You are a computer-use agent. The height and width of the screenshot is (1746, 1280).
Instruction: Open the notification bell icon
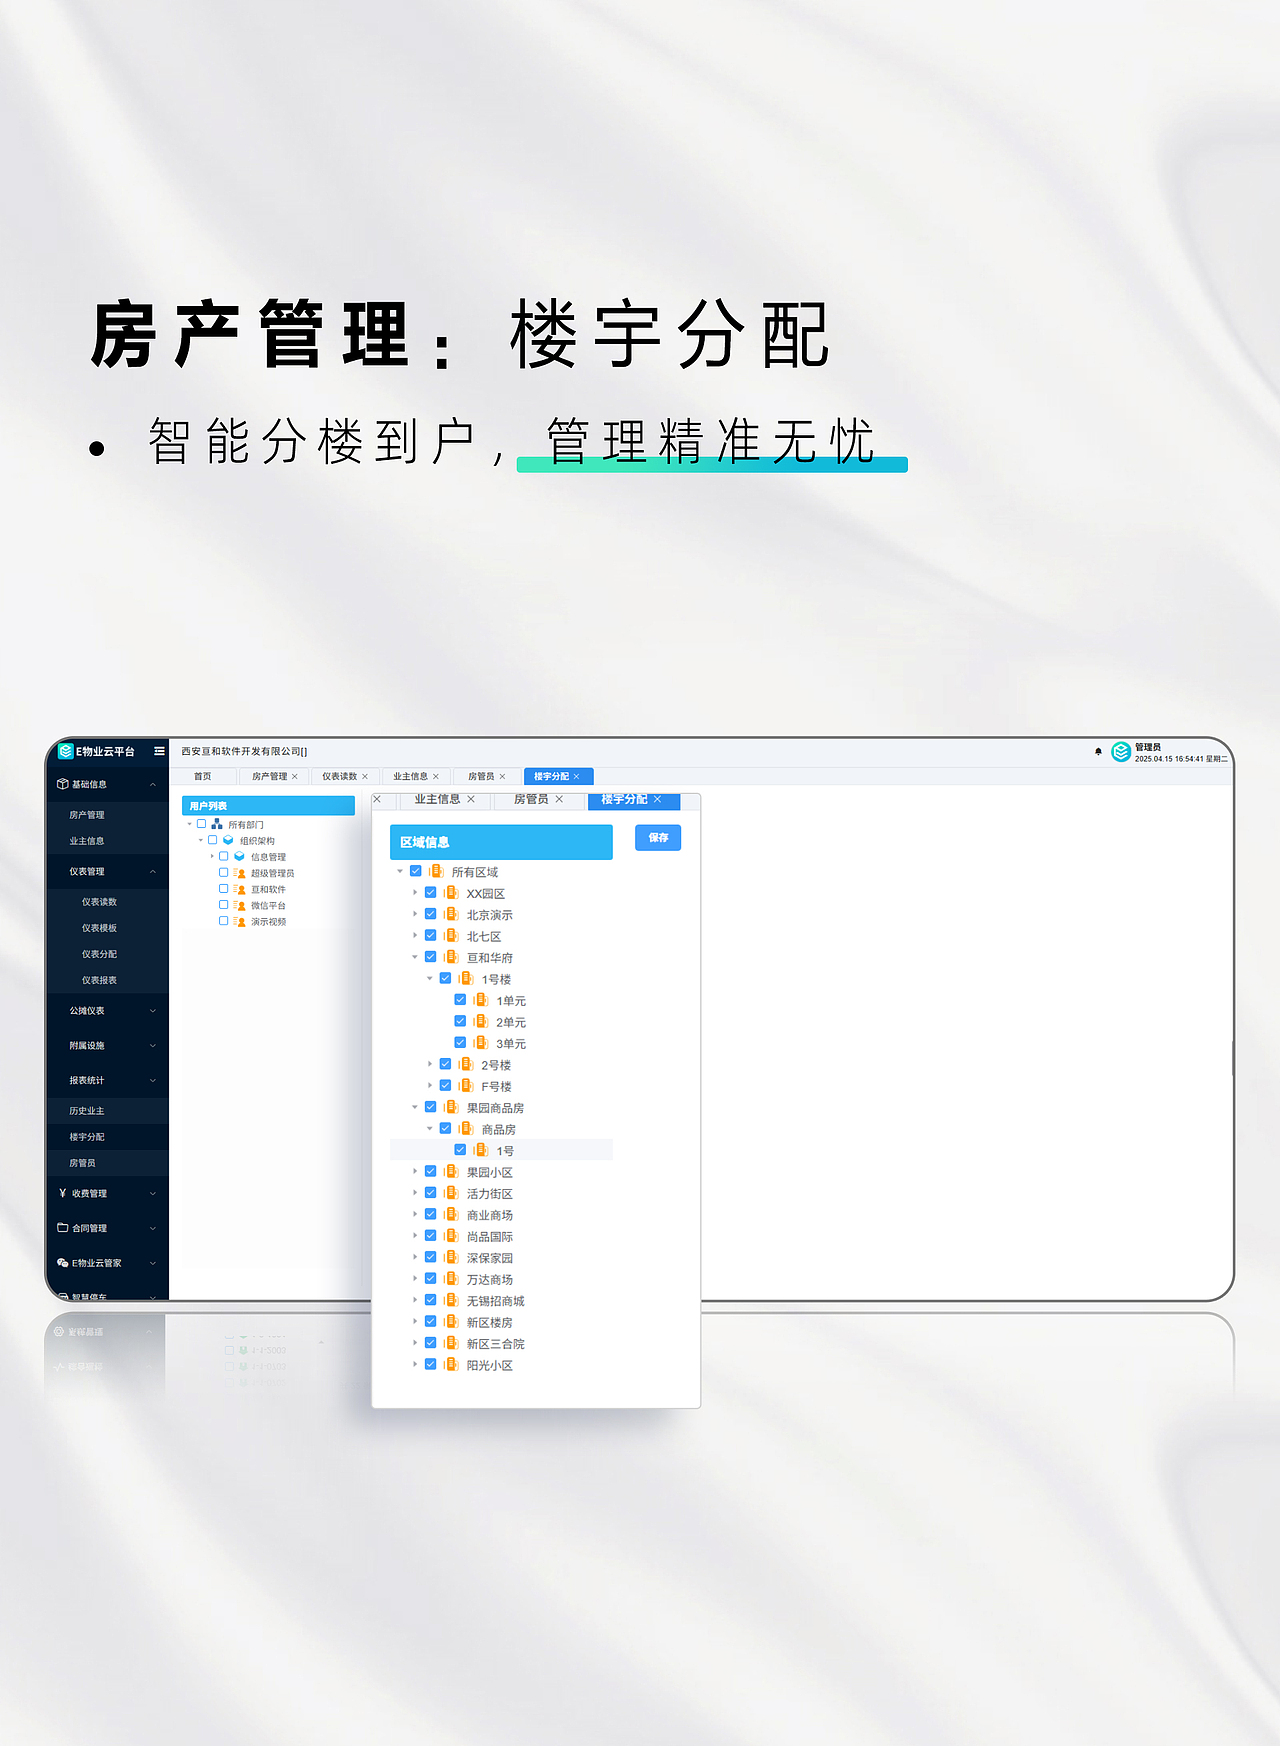click(x=1098, y=751)
